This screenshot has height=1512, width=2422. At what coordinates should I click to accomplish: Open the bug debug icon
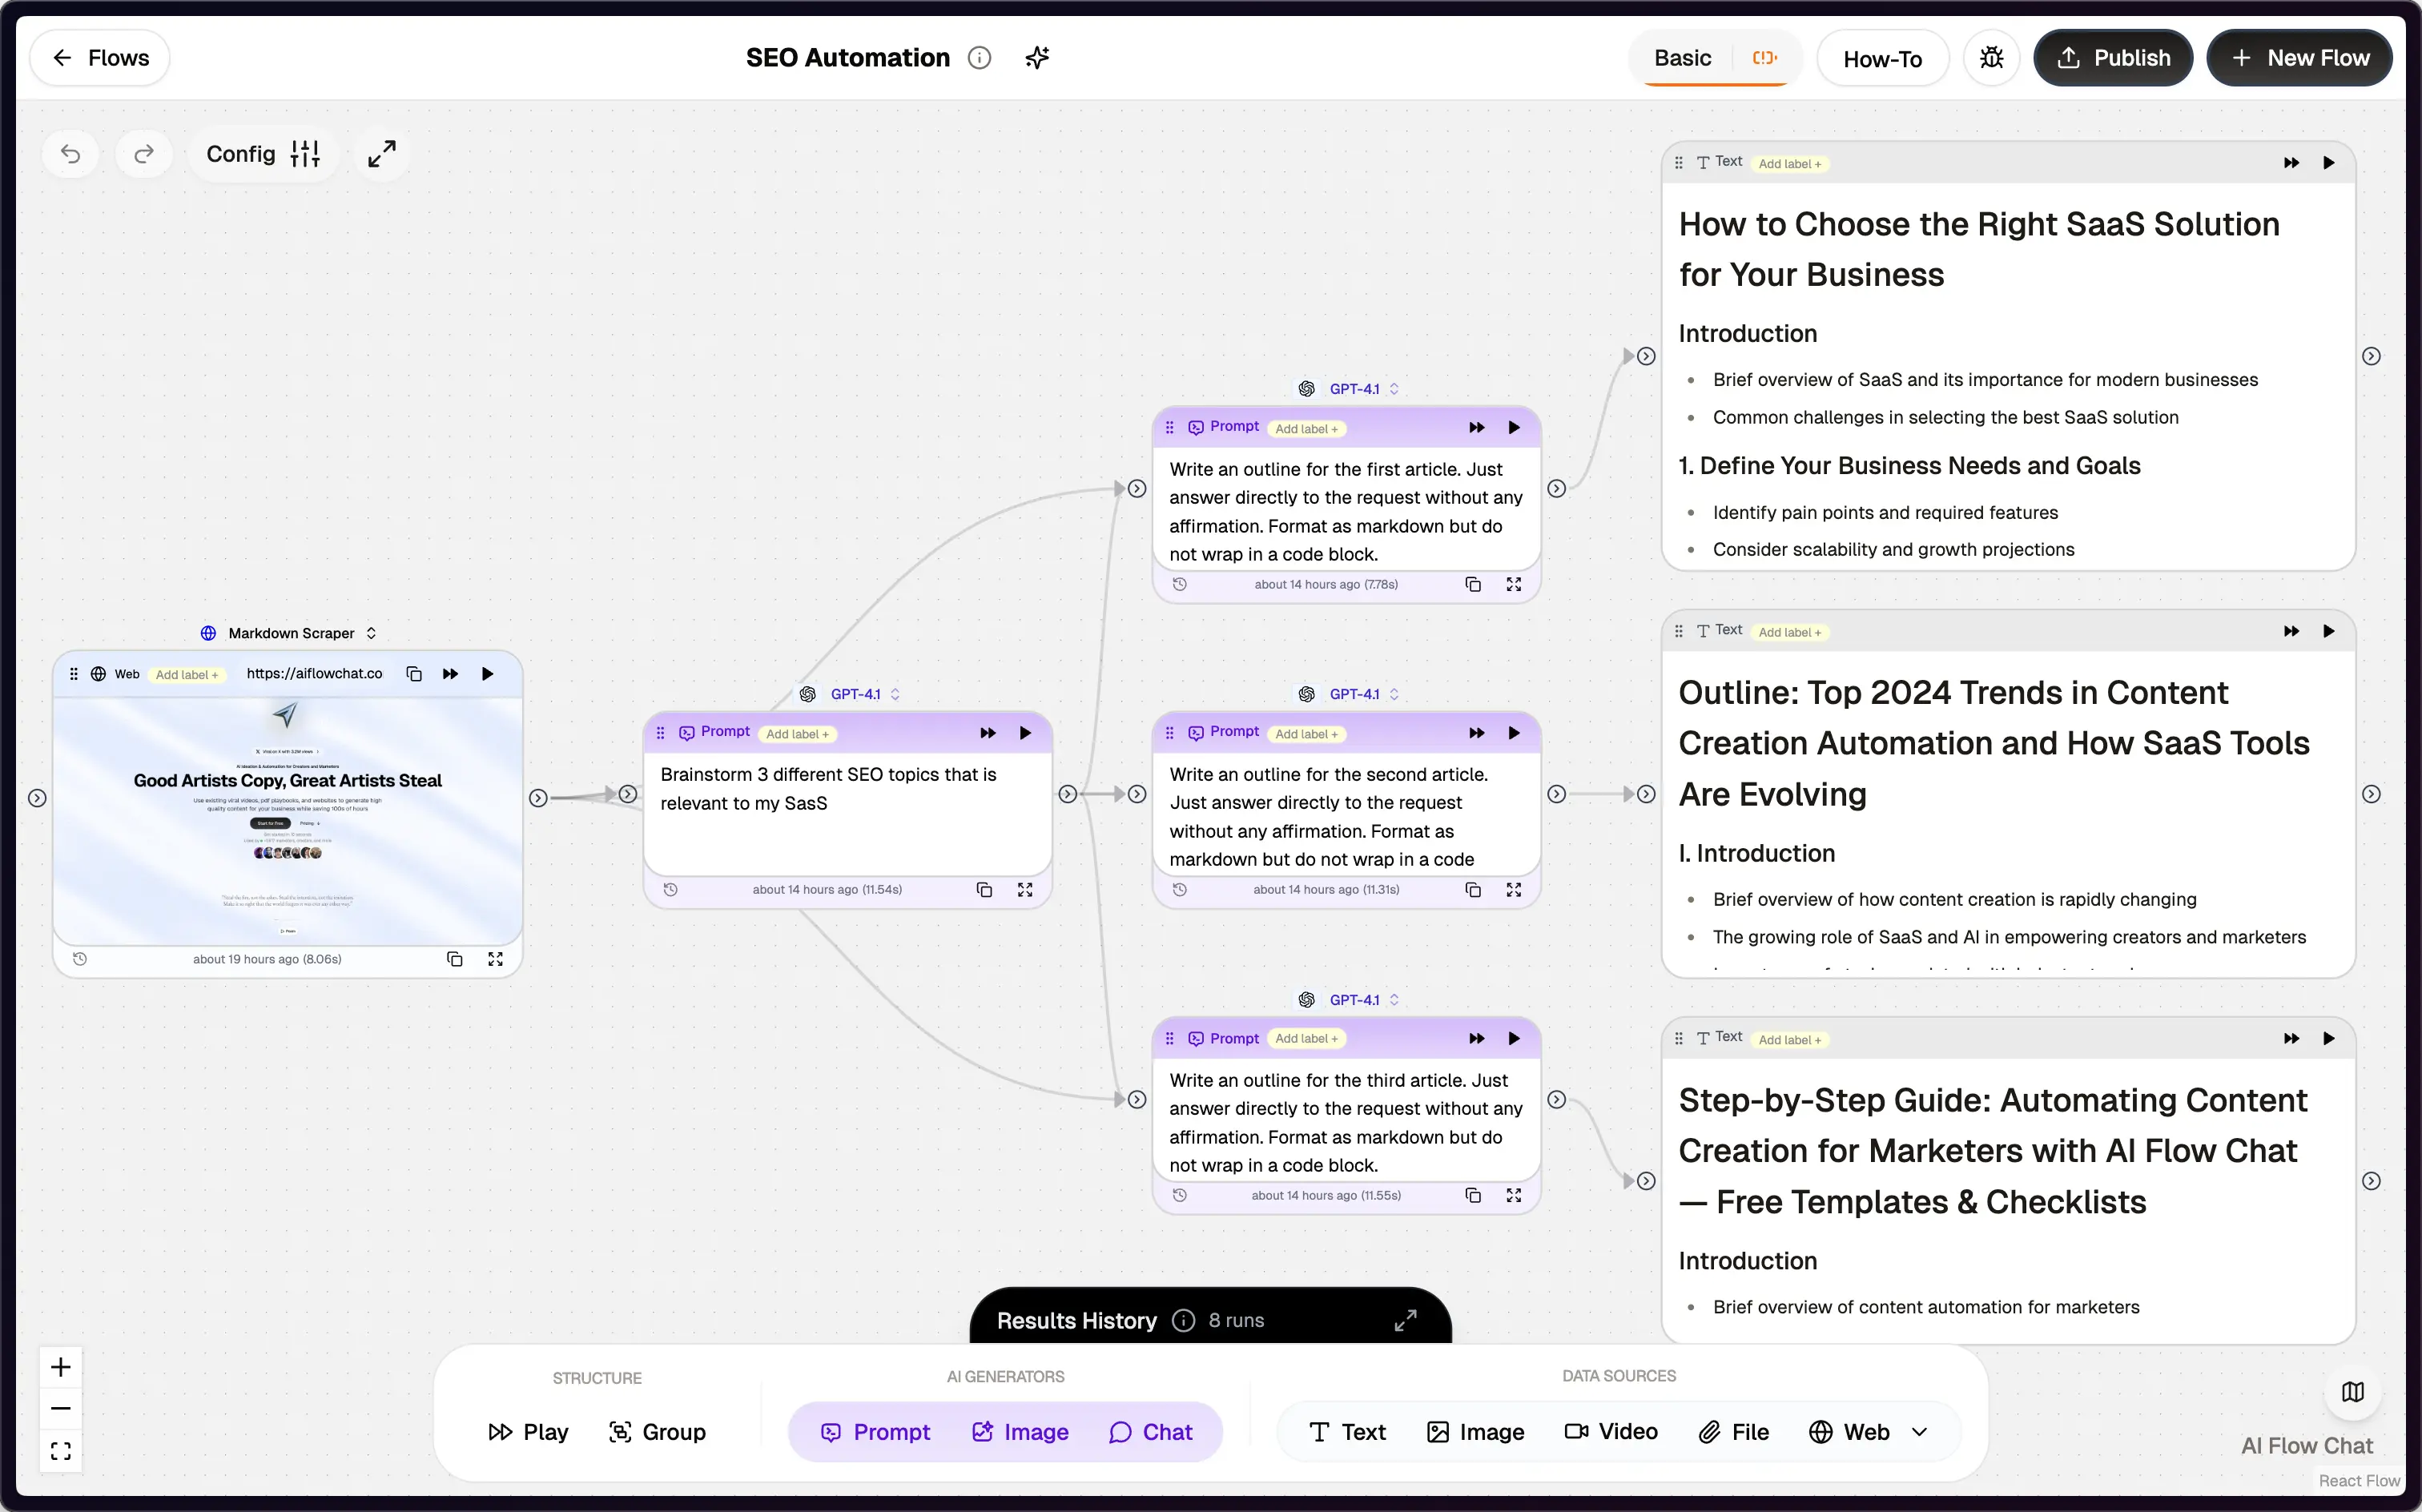coord(1991,58)
